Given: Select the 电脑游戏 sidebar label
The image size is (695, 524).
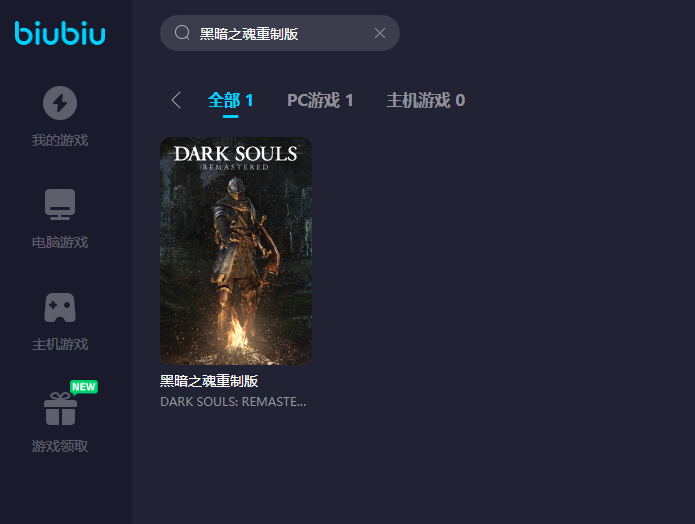Looking at the screenshot, I should pyautogui.click(x=60, y=242).
